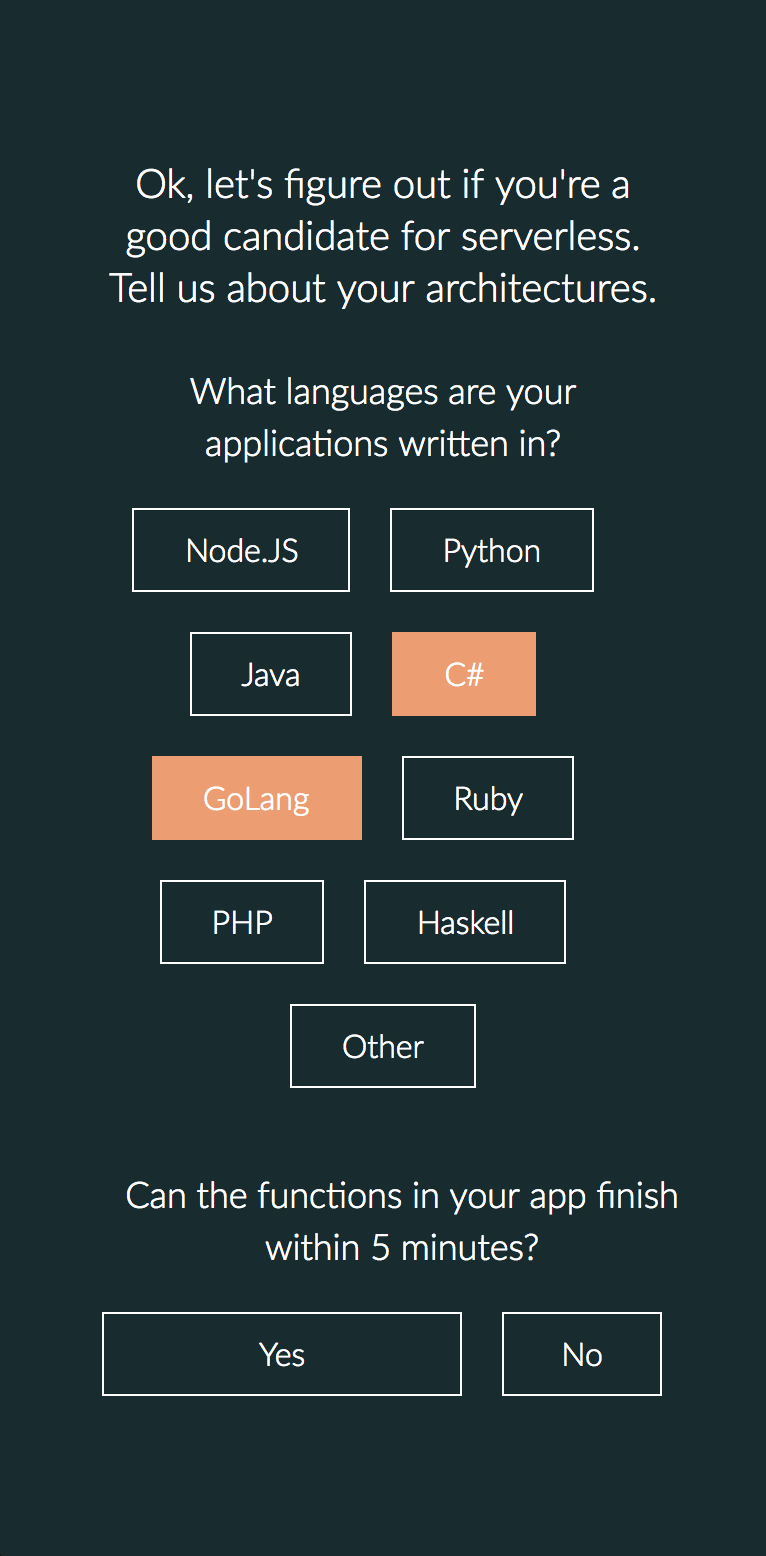This screenshot has width=766, height=1556.
Task: Toggle the Java language button
Action: tap(270, 674)
